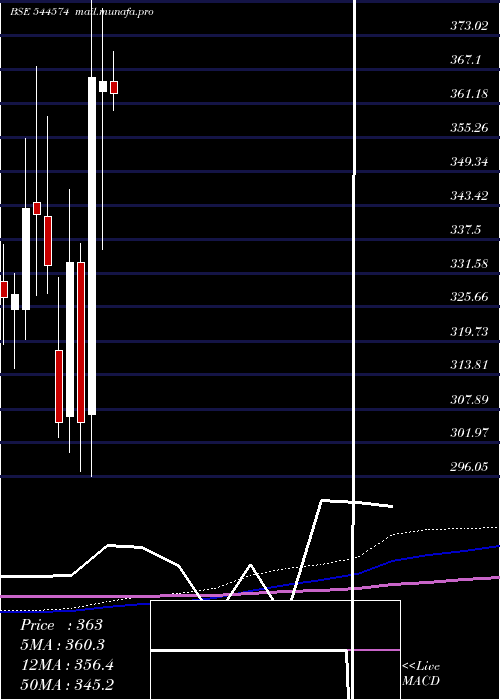Click the 349.34 price axis label
This screenshot has width=500, height=700.
pos(469,162)
